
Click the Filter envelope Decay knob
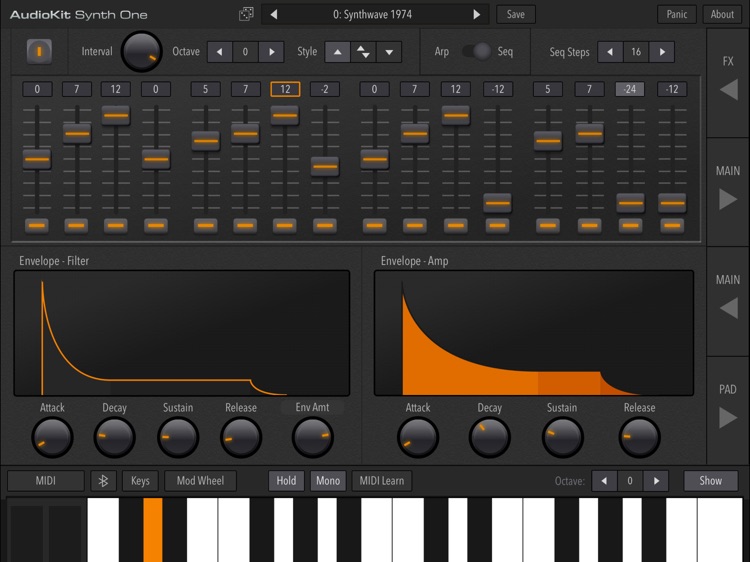click(114, 437)
